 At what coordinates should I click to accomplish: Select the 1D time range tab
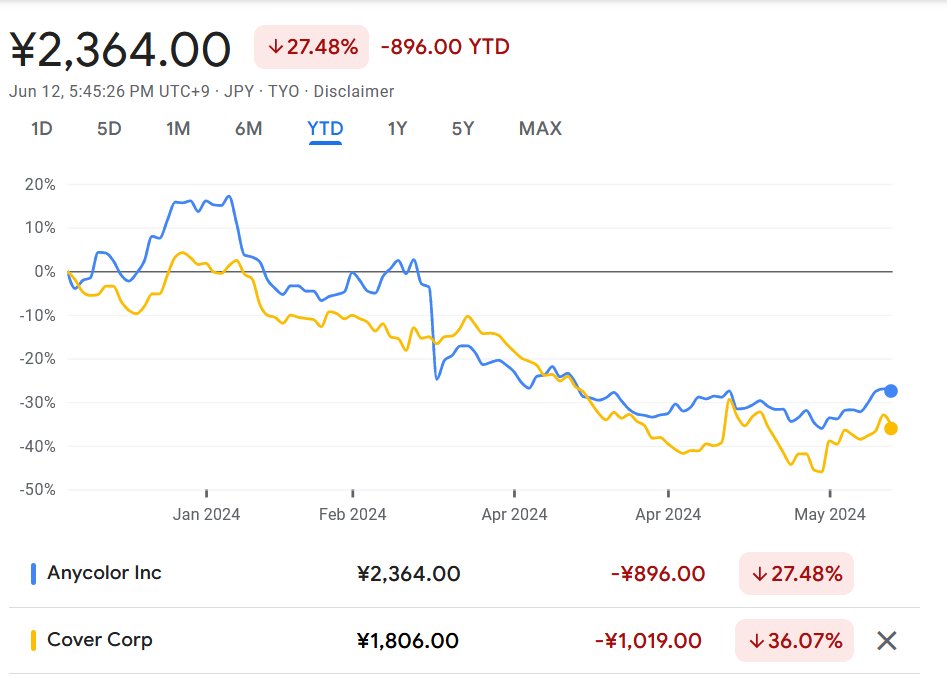point(41,129)
